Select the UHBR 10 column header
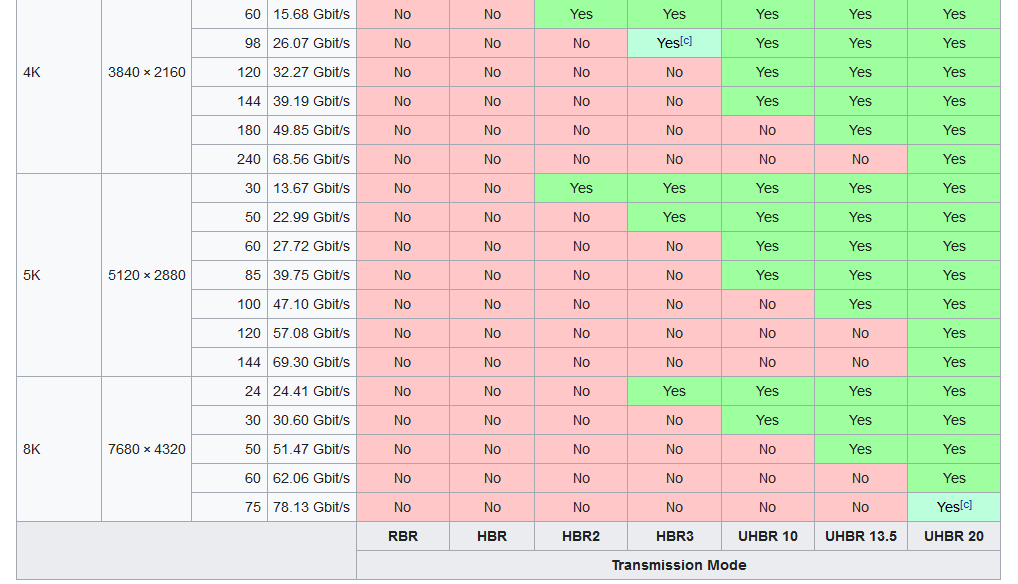Screen dimensions: 1018x584 pos(768,537)
